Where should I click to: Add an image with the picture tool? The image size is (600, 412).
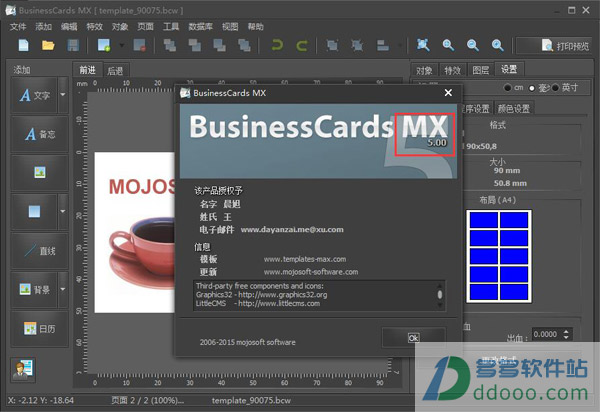[x=40, y=173]
